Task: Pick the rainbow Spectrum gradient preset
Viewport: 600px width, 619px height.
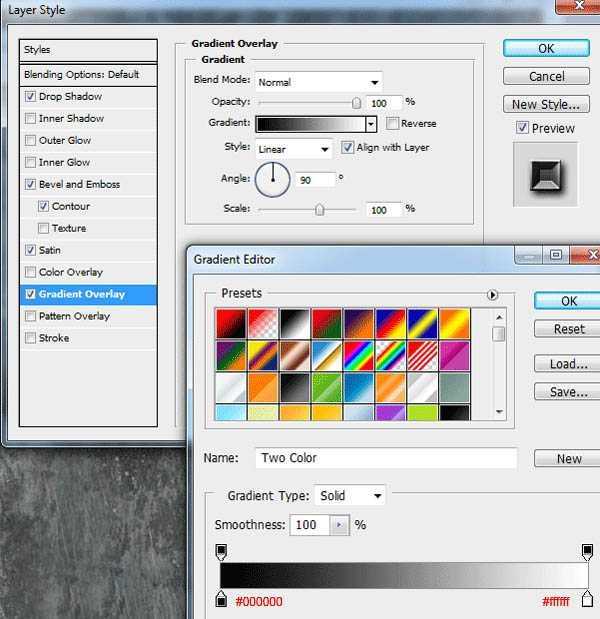Action: pyautogui.click(x=358, y=355)
